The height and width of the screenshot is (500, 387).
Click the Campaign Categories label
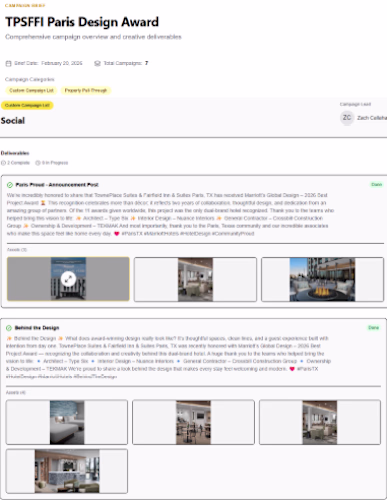tap(30, 79)
